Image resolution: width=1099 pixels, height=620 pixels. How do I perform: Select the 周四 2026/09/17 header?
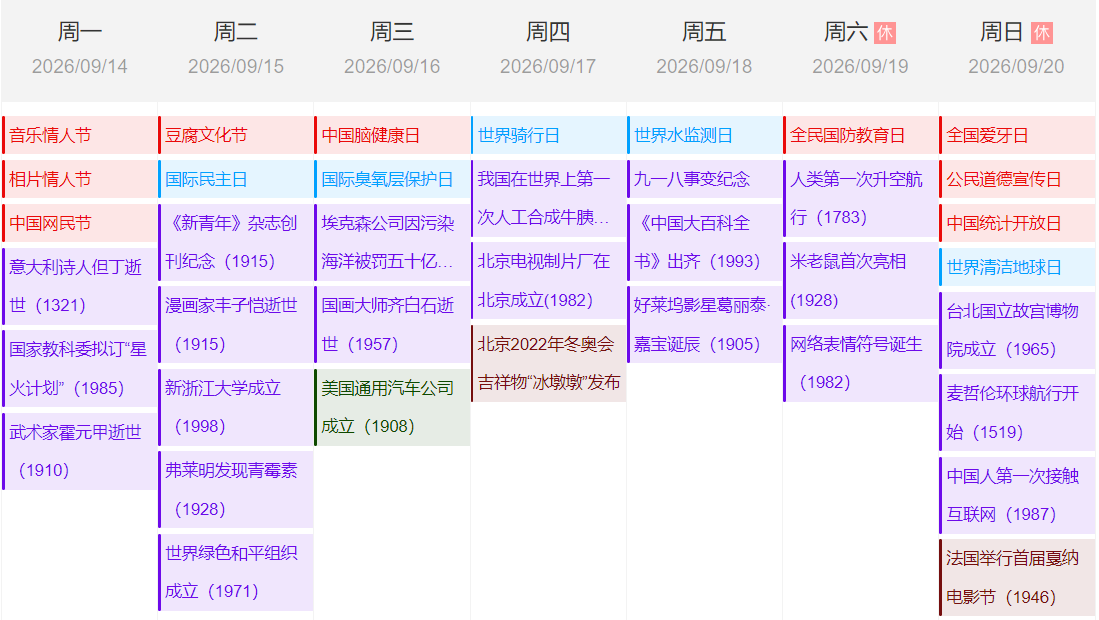coord(548,49)
